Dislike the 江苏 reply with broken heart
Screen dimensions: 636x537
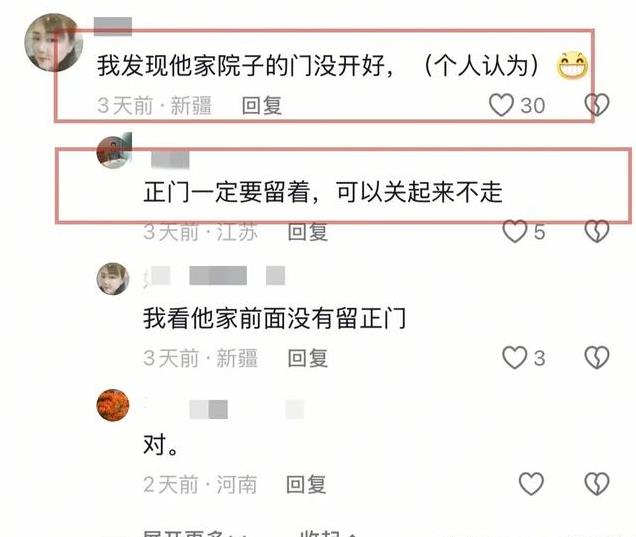tap(597, 232)
